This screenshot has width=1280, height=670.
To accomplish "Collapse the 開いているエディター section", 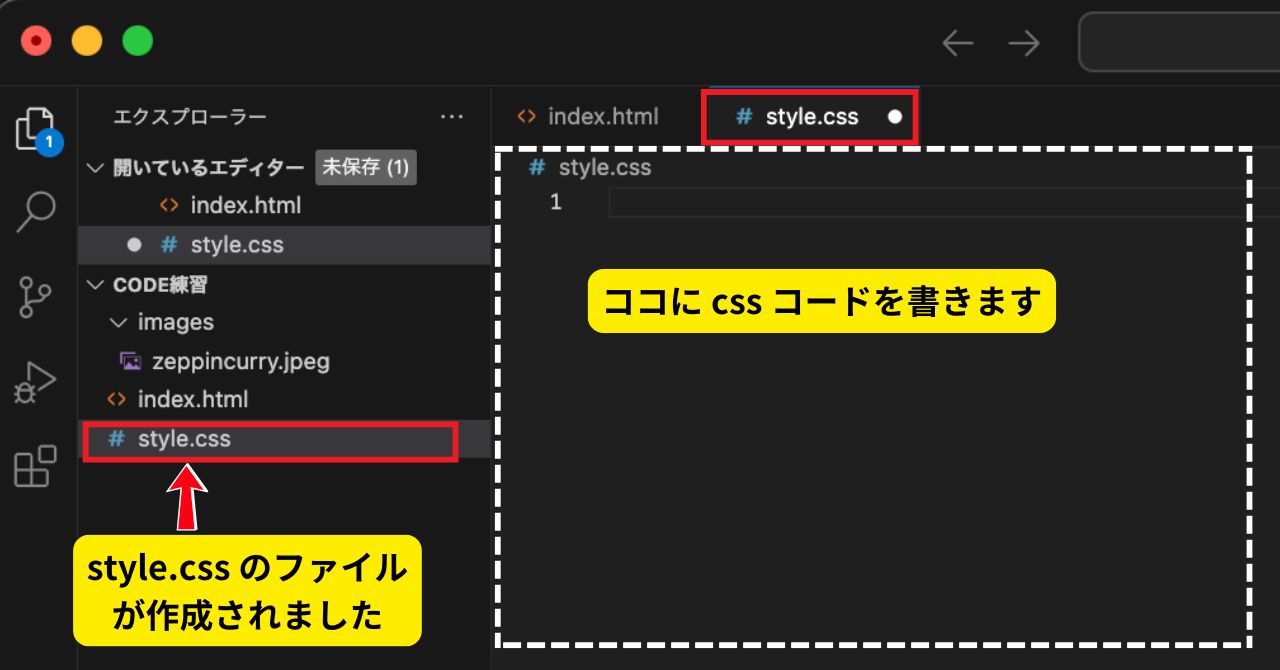I will tap(96, 167).
